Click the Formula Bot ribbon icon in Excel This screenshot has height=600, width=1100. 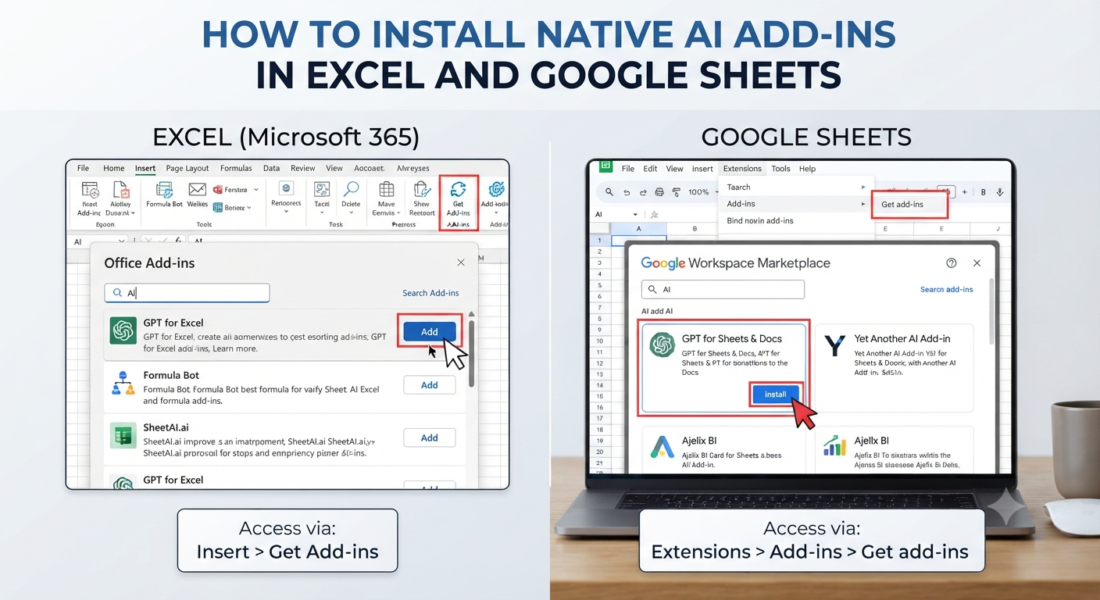164,190
